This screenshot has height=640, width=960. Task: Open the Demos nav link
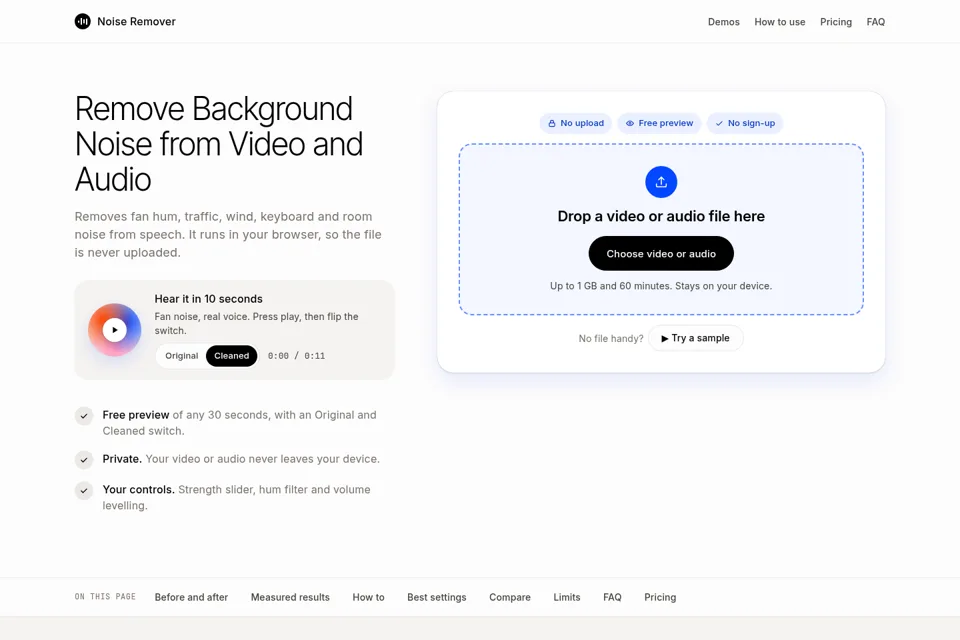coord(724,22)
